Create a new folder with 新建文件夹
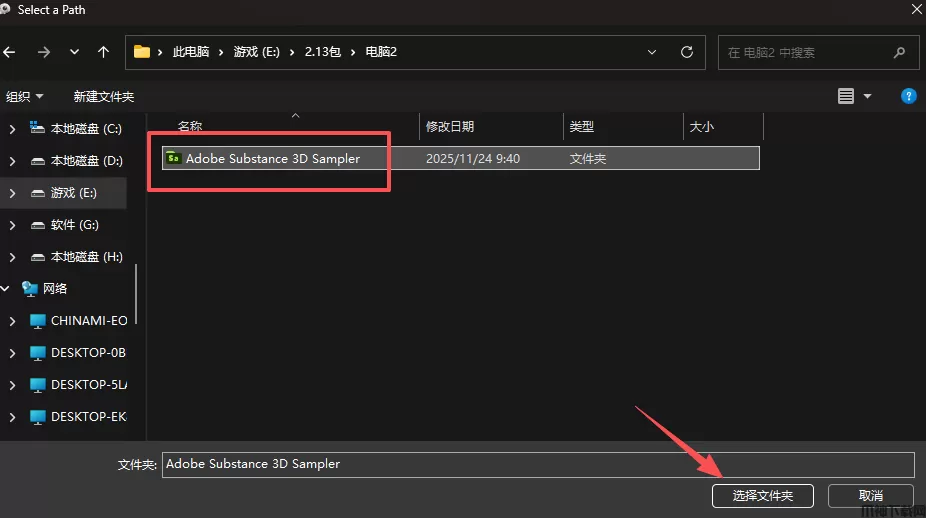The height and width of the screenshot is (518, 926). pos(104,96)
